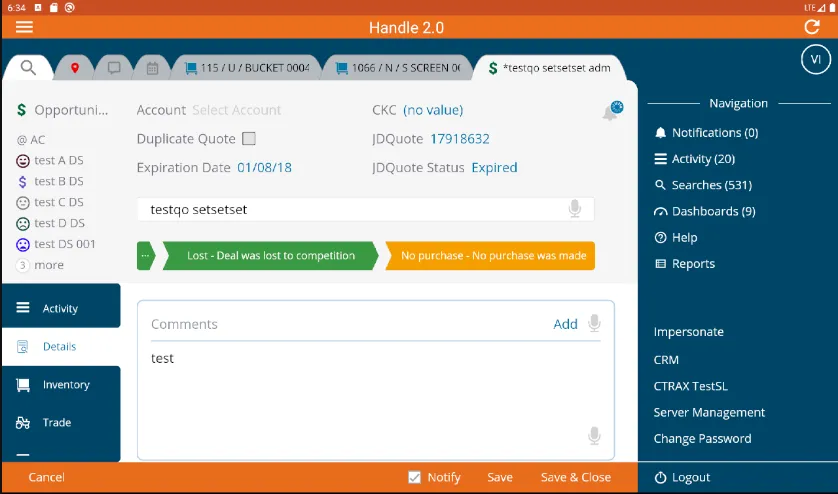Open Searches (531) in navigation

(703, 185)
